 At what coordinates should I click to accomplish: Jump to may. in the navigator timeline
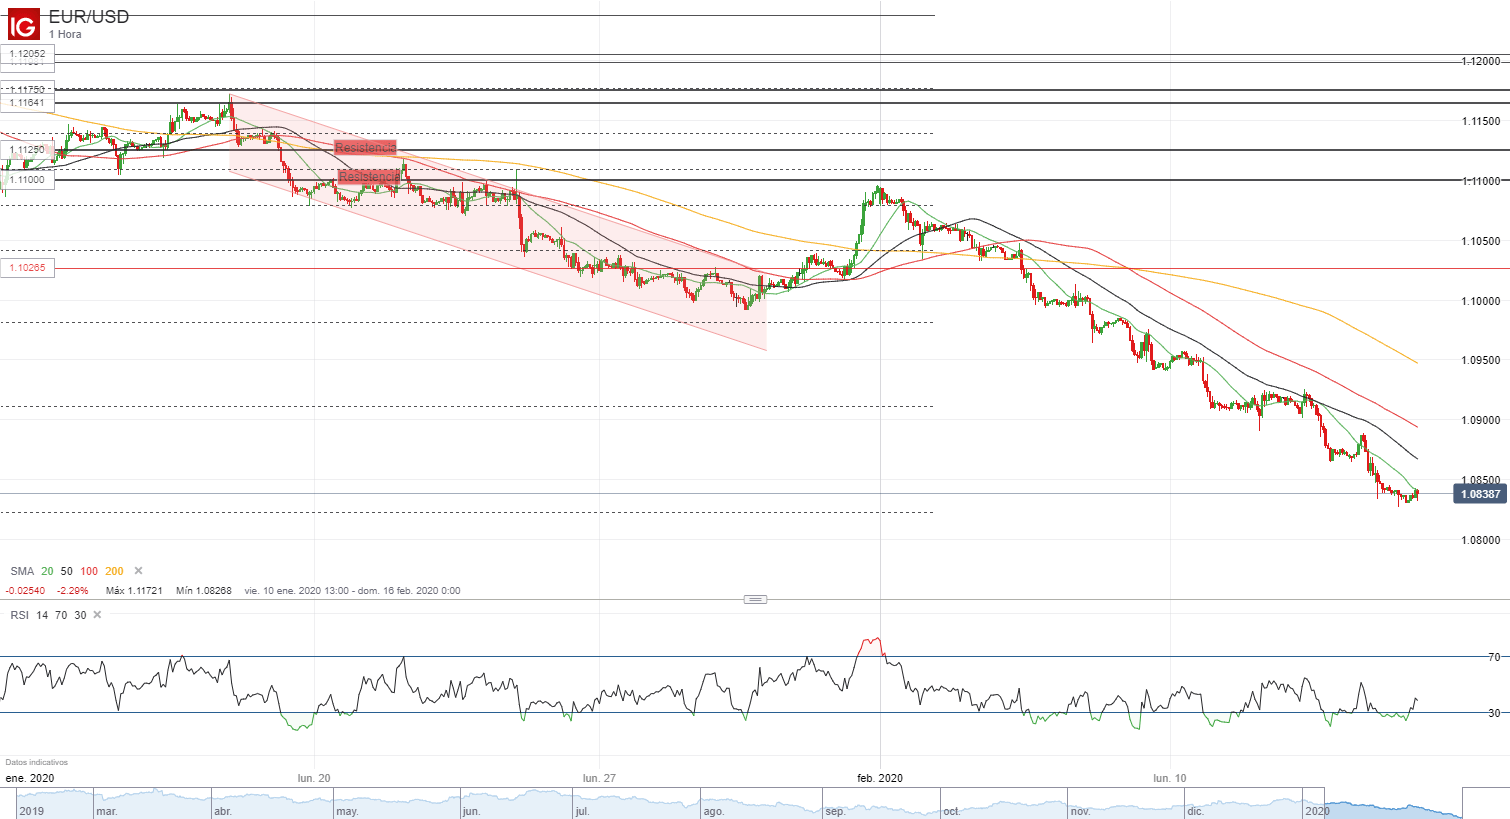[347, 811]
